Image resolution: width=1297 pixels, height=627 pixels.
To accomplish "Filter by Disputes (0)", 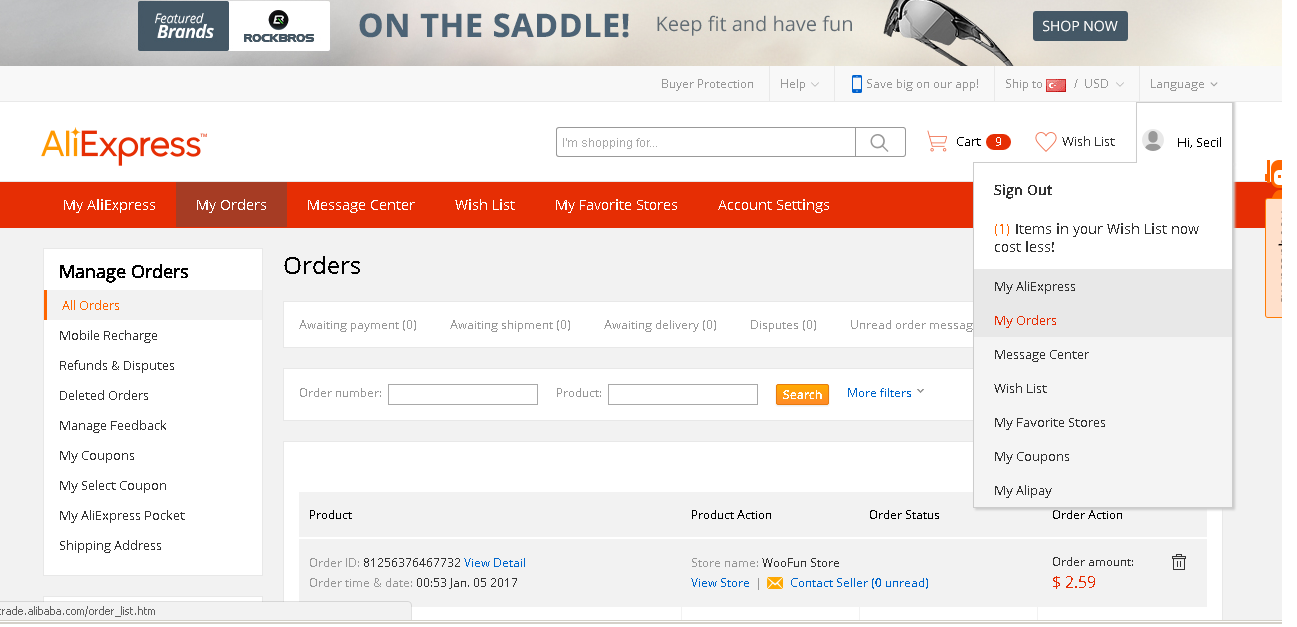I will coord(783,325).
